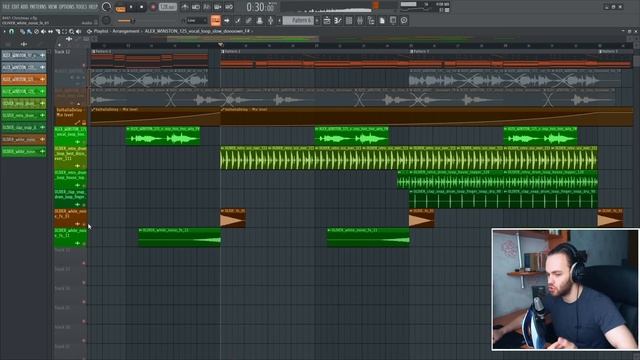Open the PATTERNS menu

(38, 7)
